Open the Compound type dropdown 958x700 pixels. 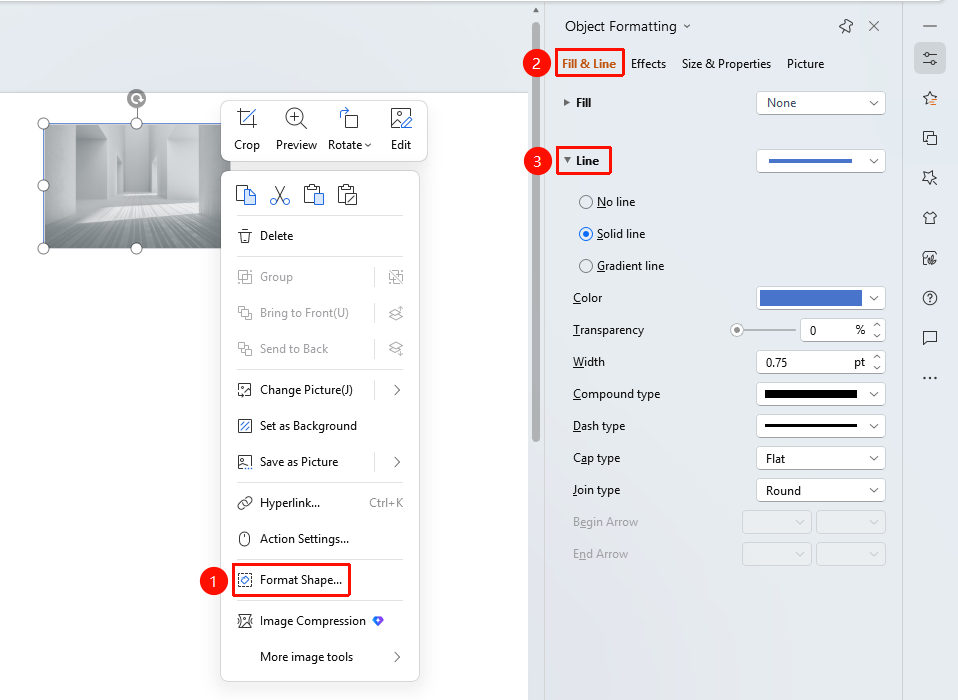[821, 394]
